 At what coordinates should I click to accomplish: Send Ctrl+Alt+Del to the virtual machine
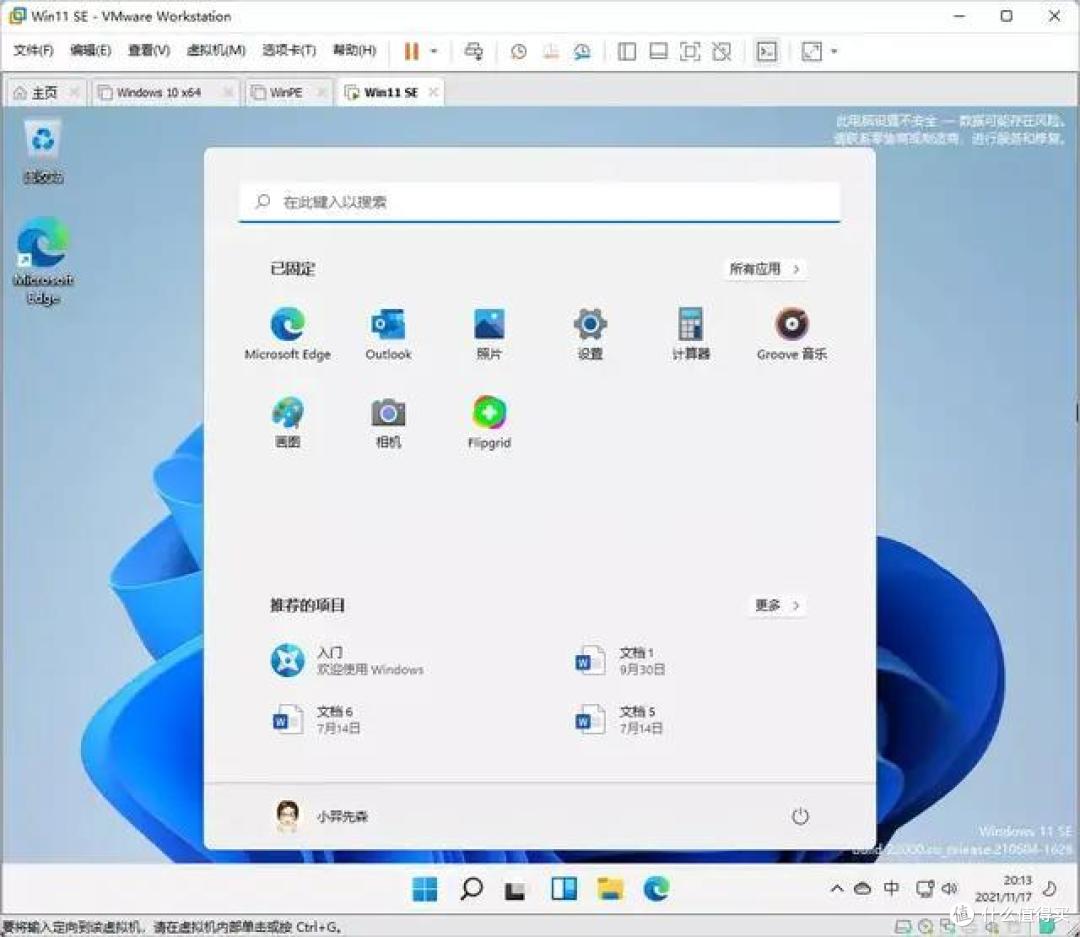[x=474, y=51]
